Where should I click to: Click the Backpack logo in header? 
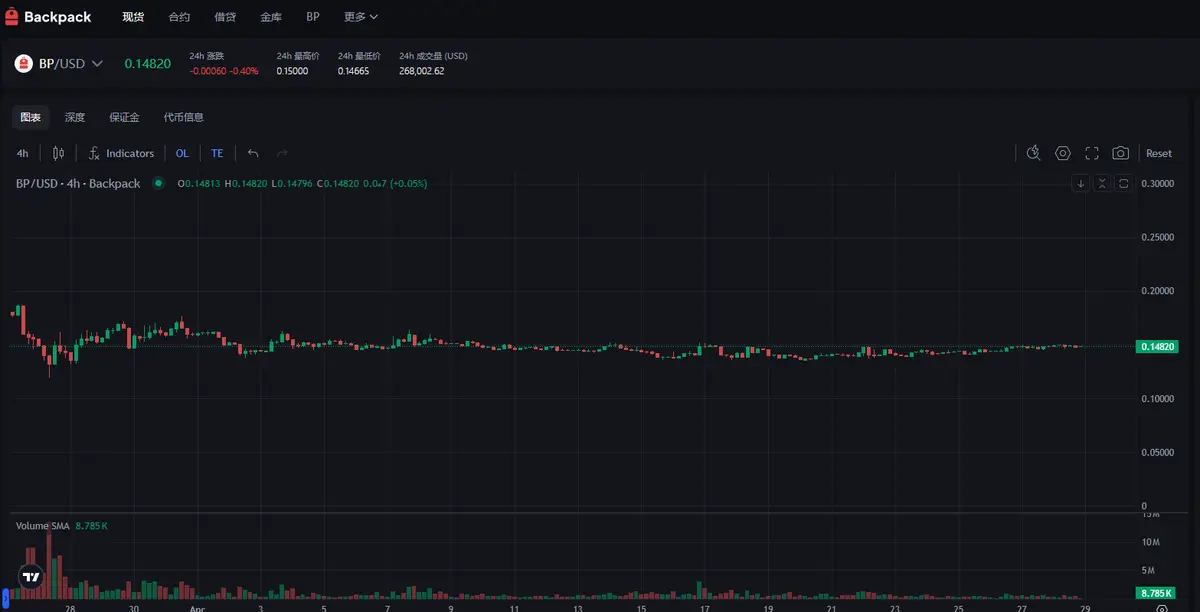point(48,17)
